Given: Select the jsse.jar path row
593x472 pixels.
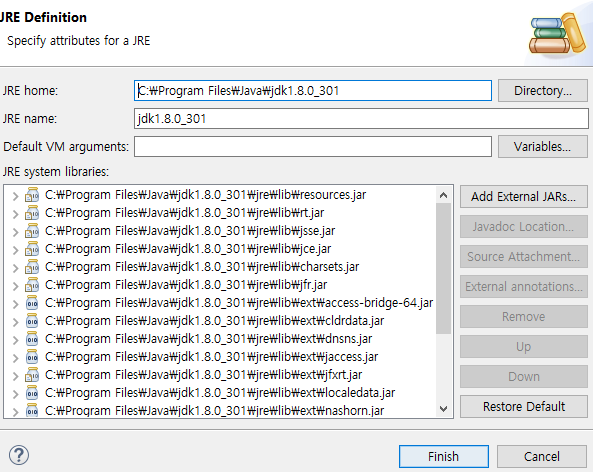Looking at the screenshot, I should click(x=190, y=231).
